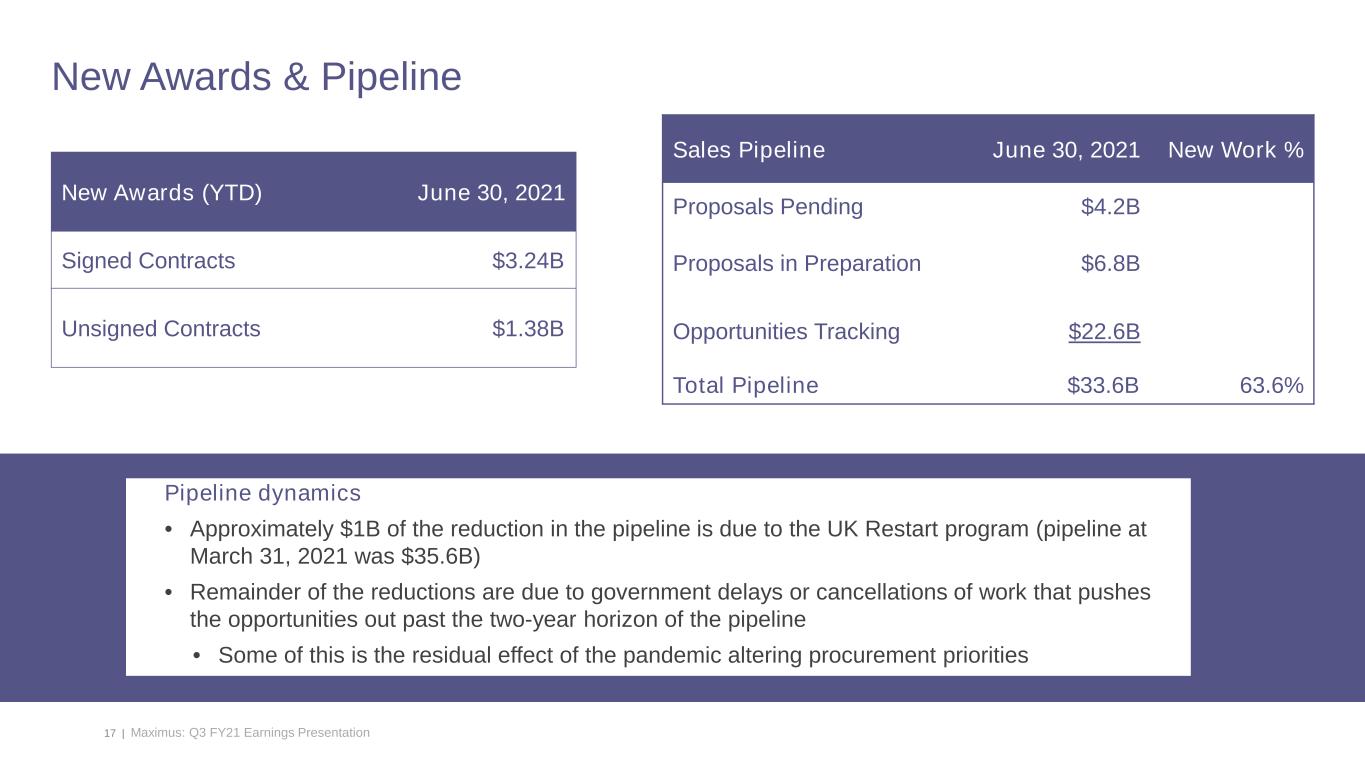Select the $3.24B signed contracts value
Image resolution: width=1365 pixels, height=768 pixels.
[528, 261]
